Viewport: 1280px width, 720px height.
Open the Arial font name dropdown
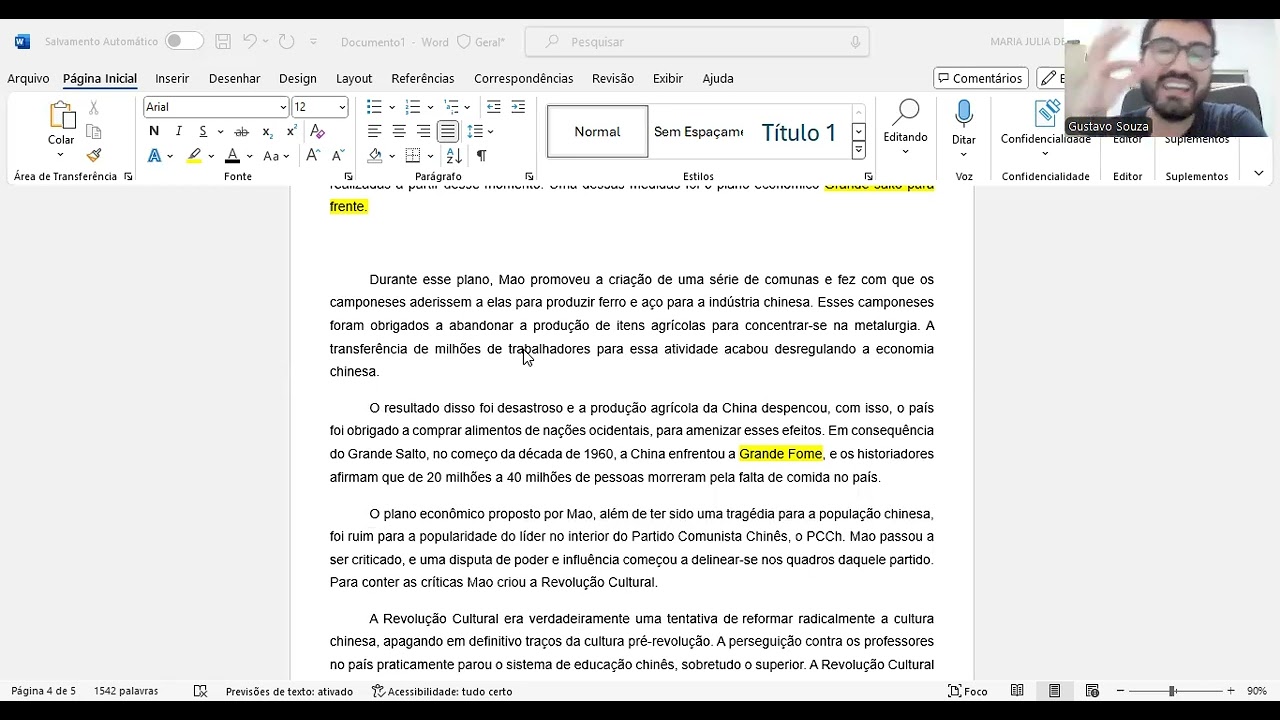point(283,107)
